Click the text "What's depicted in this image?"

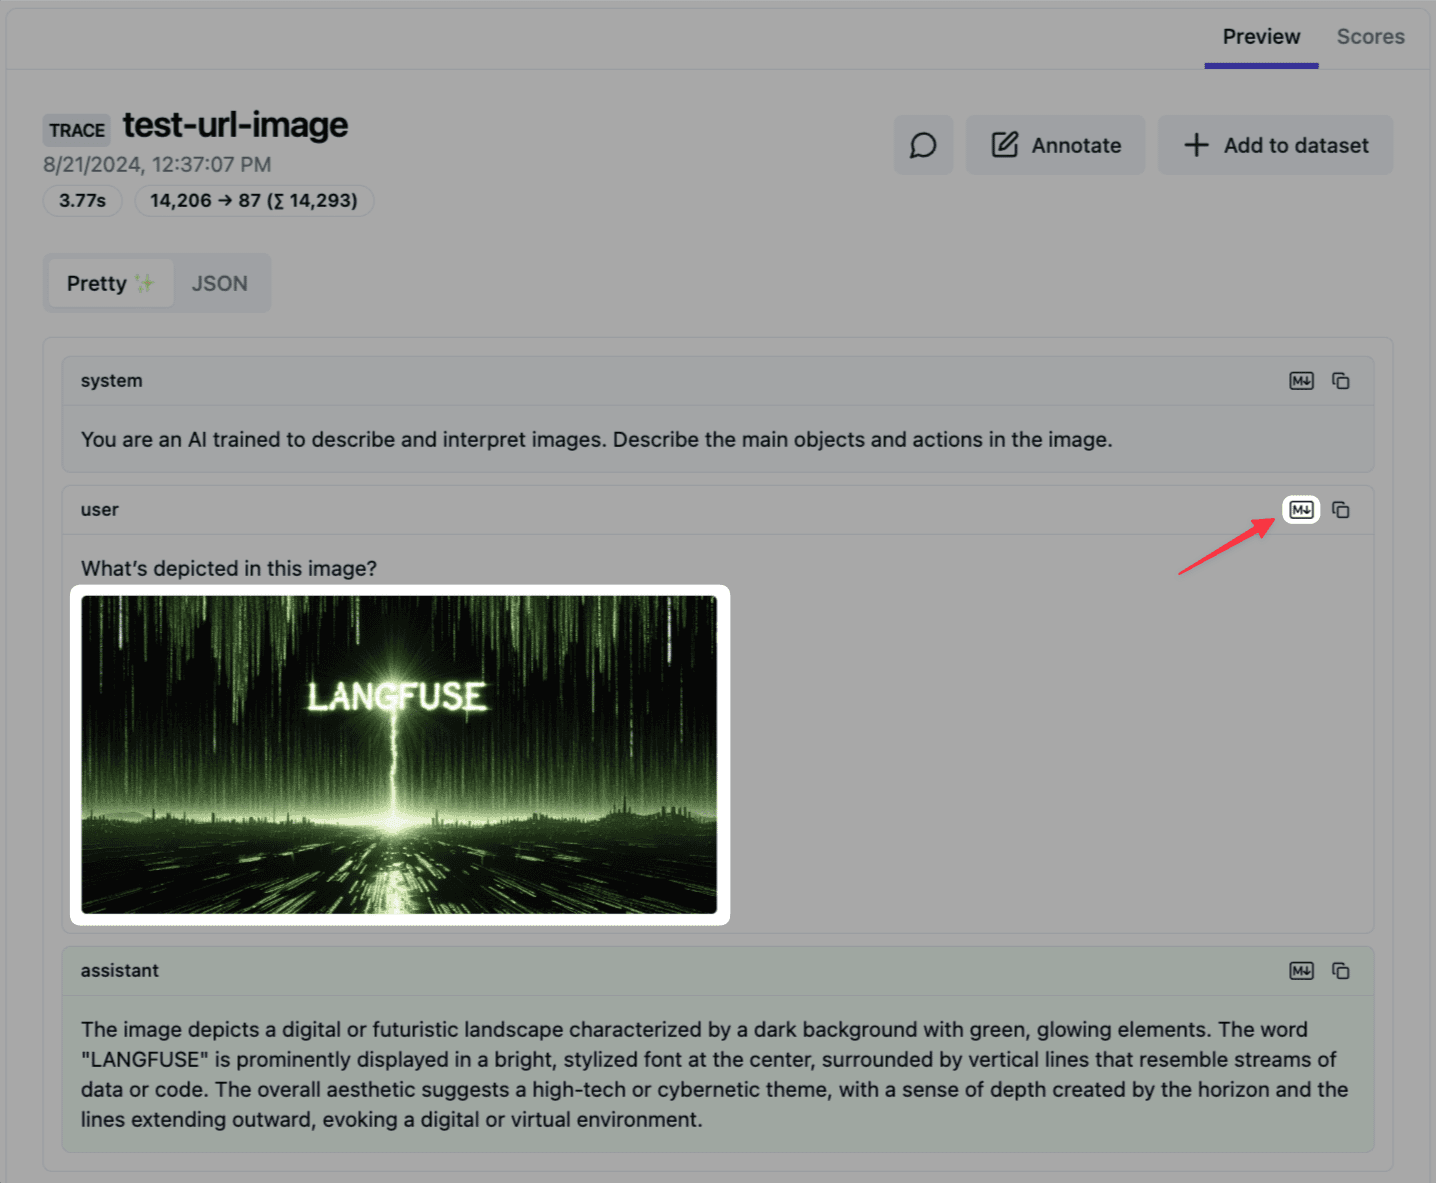pyautogui.click(x=229, y=568)
